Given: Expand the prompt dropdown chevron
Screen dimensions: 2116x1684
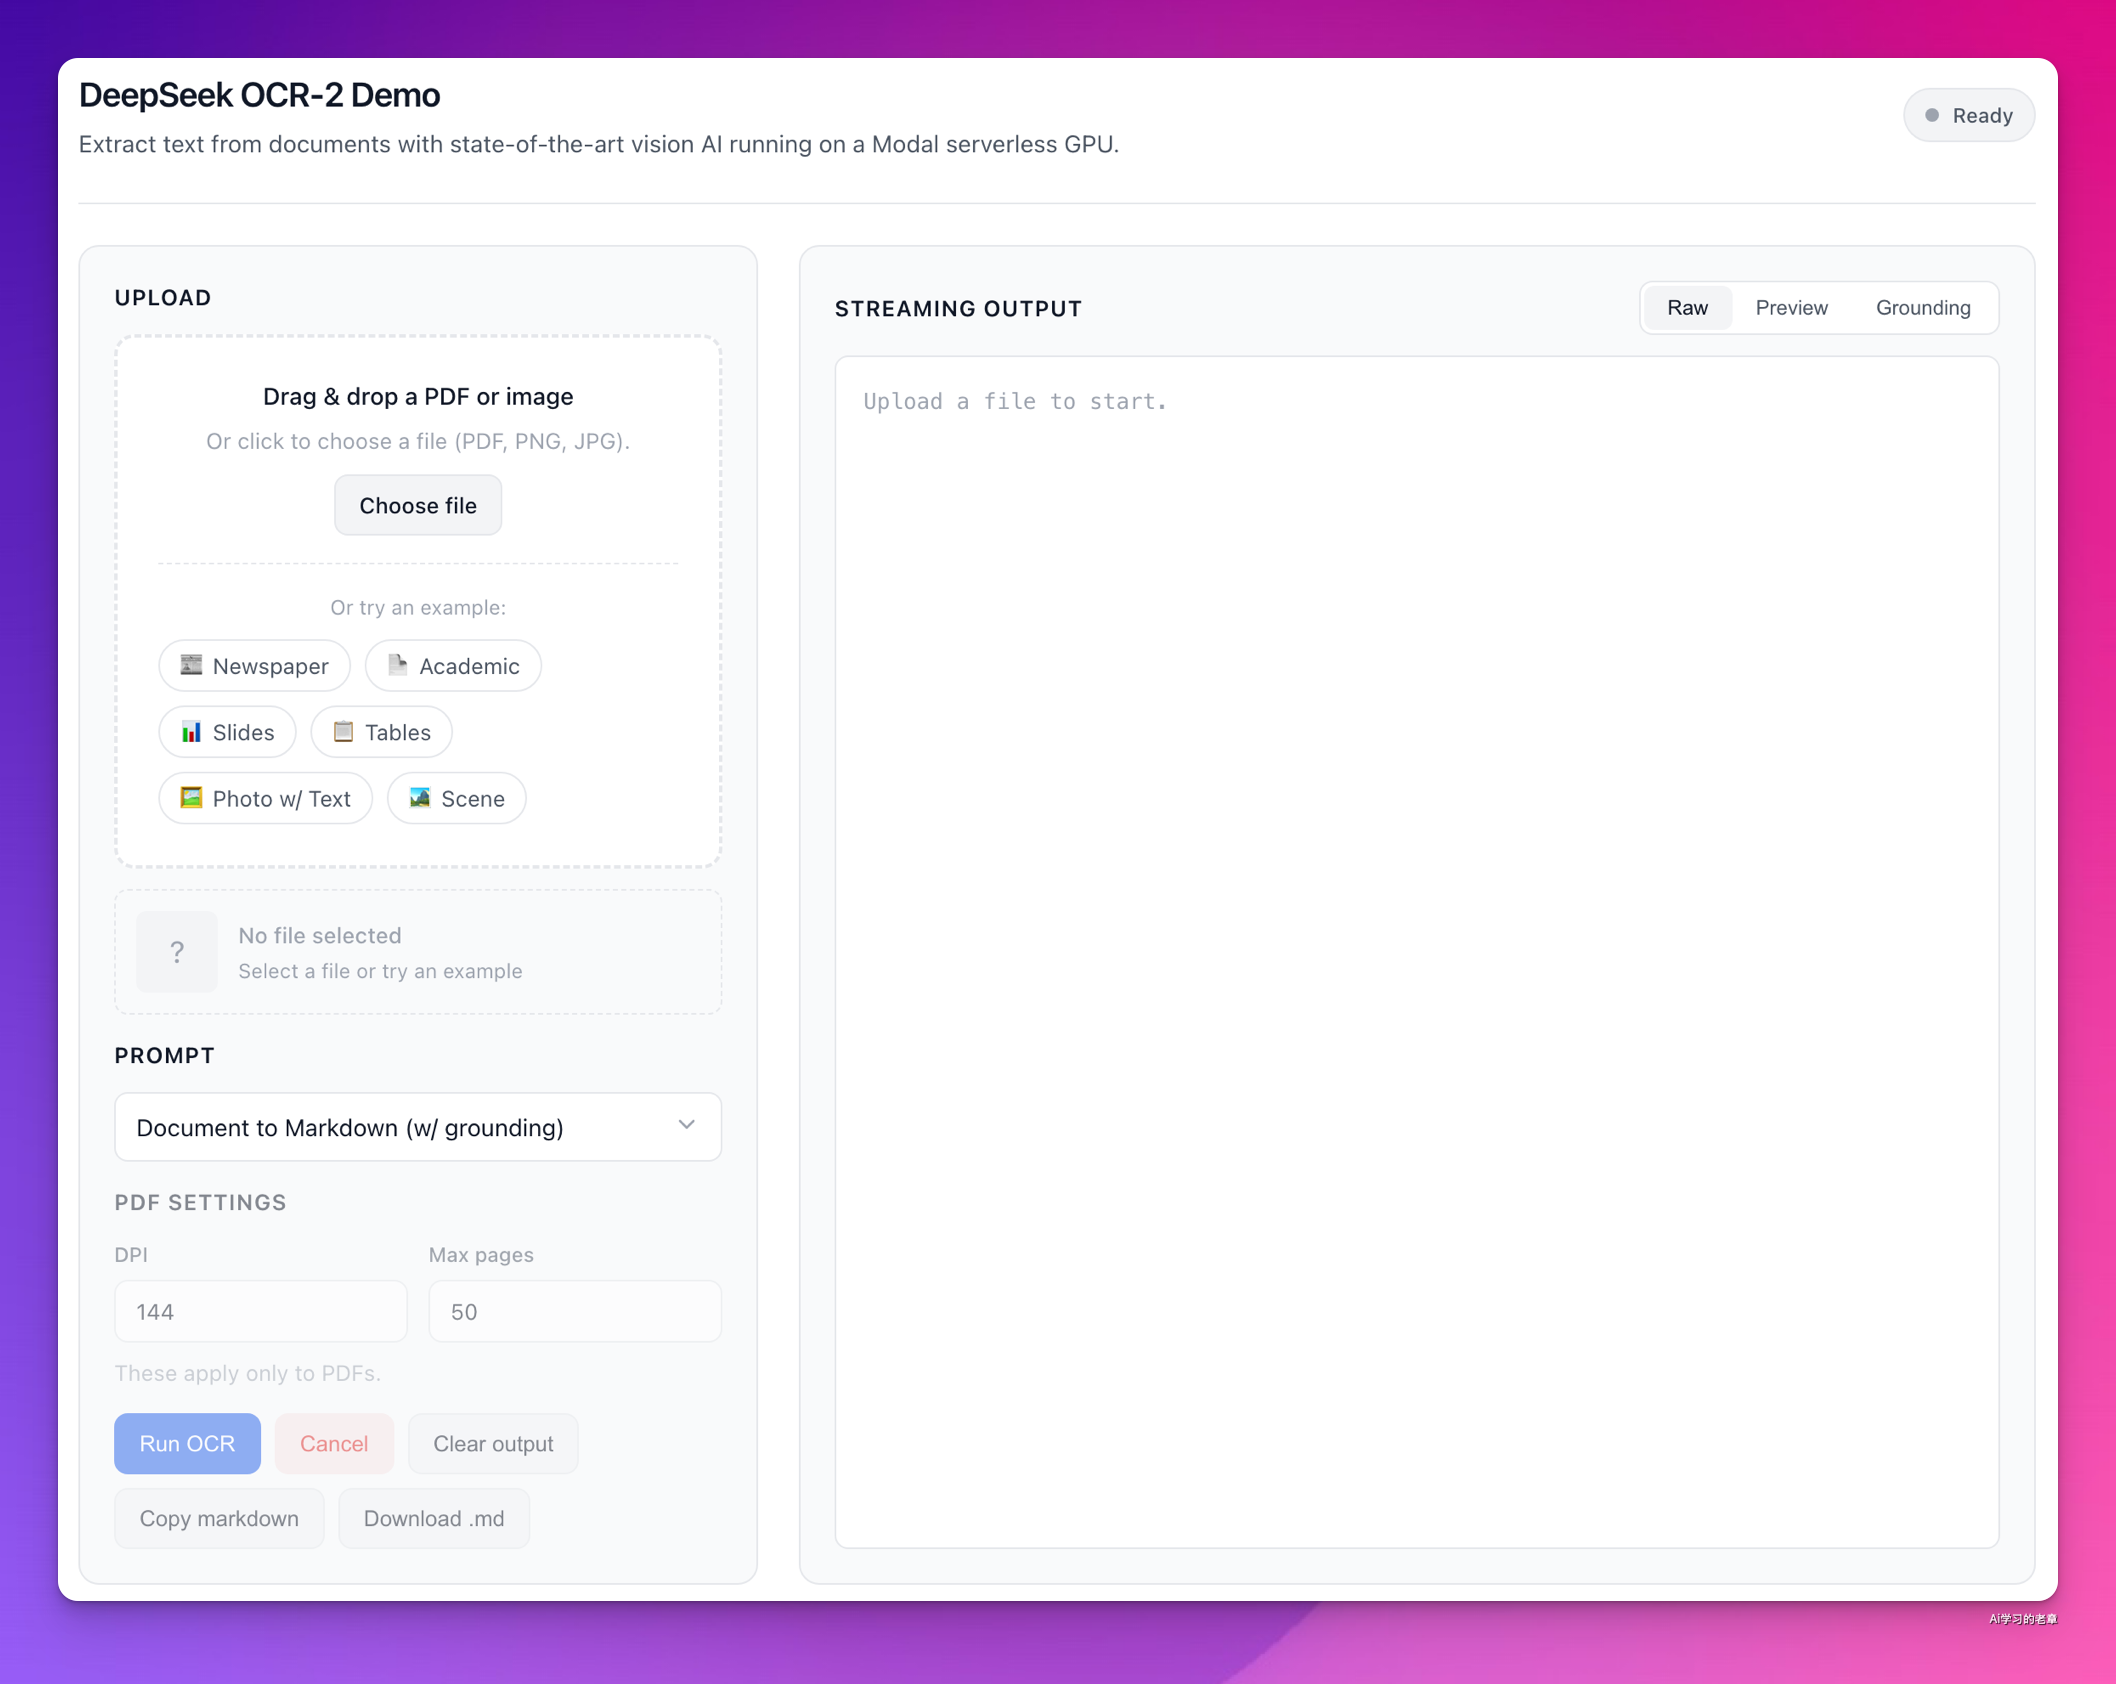Looking at the screenshot, I should (x=686, y=1126).
